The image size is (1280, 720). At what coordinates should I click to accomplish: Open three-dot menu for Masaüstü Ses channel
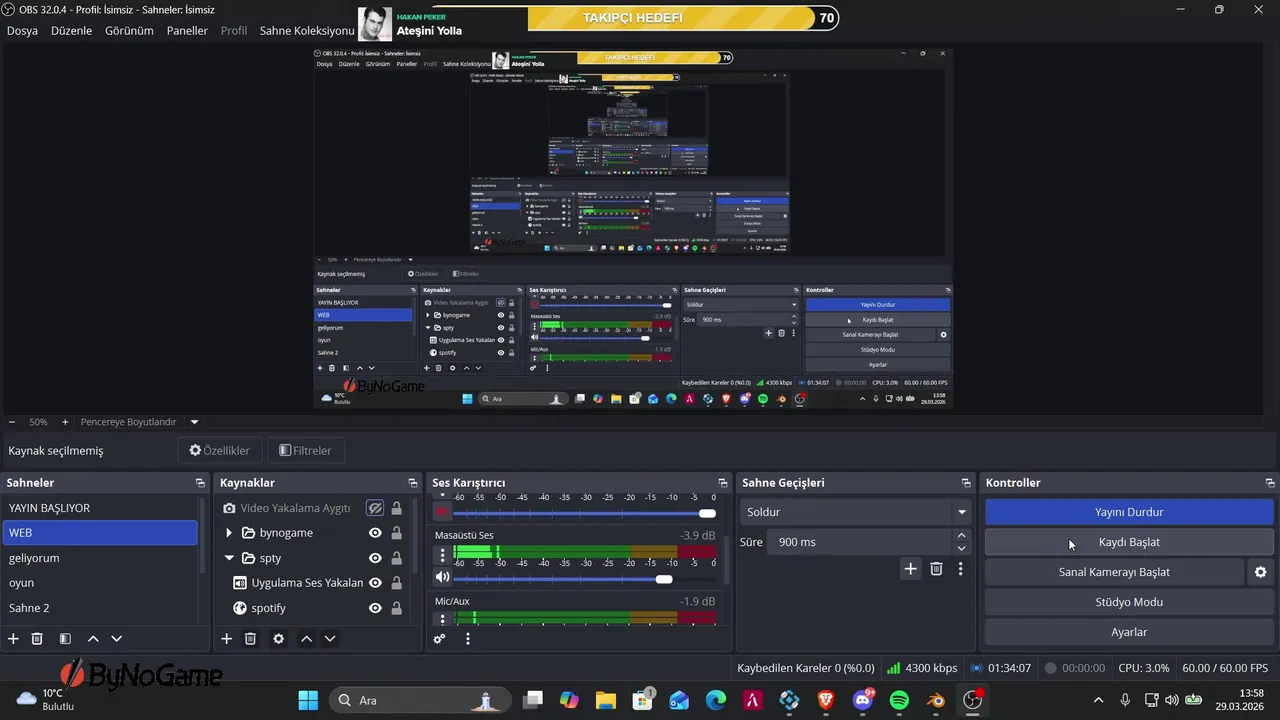[443, 555]
